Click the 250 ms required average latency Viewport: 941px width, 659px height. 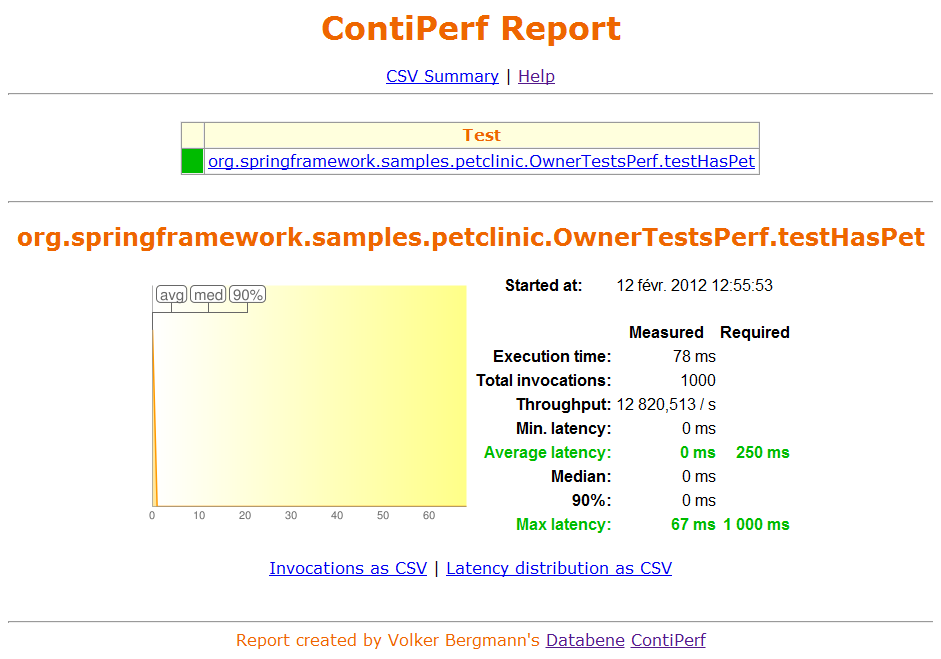tap(762, 452)
